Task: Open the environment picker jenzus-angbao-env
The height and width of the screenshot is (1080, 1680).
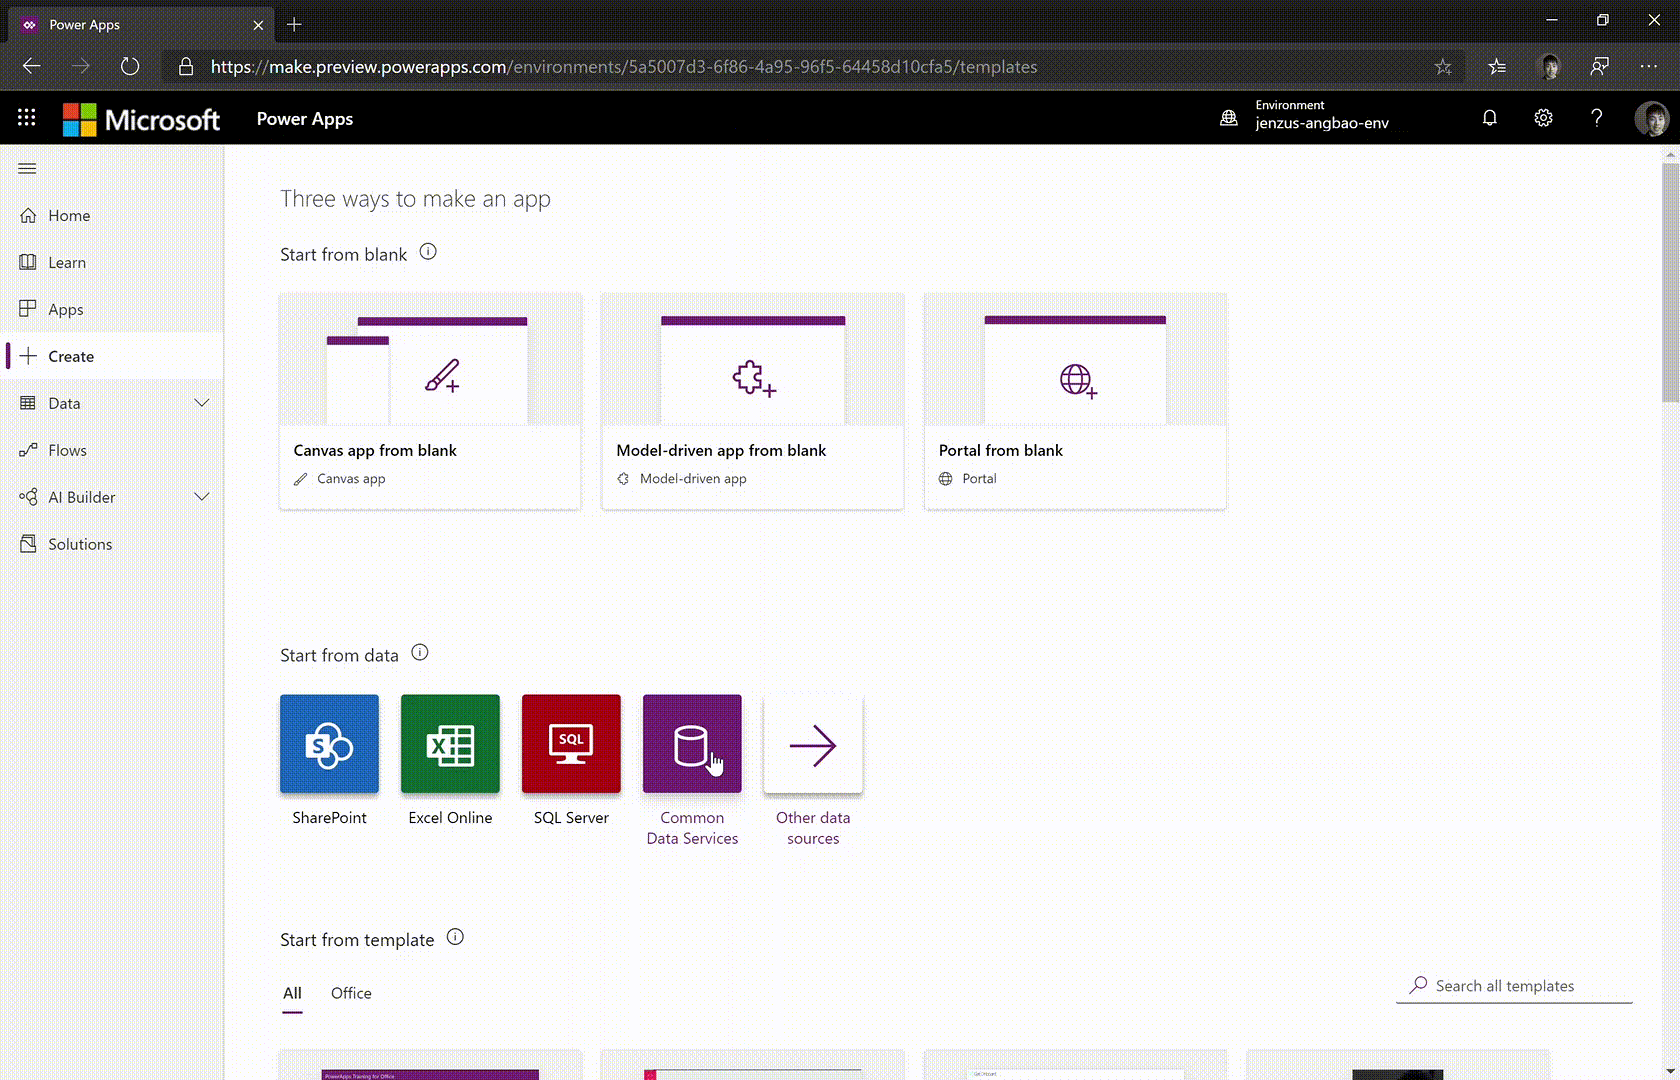Action: [x=1305, y=115]
